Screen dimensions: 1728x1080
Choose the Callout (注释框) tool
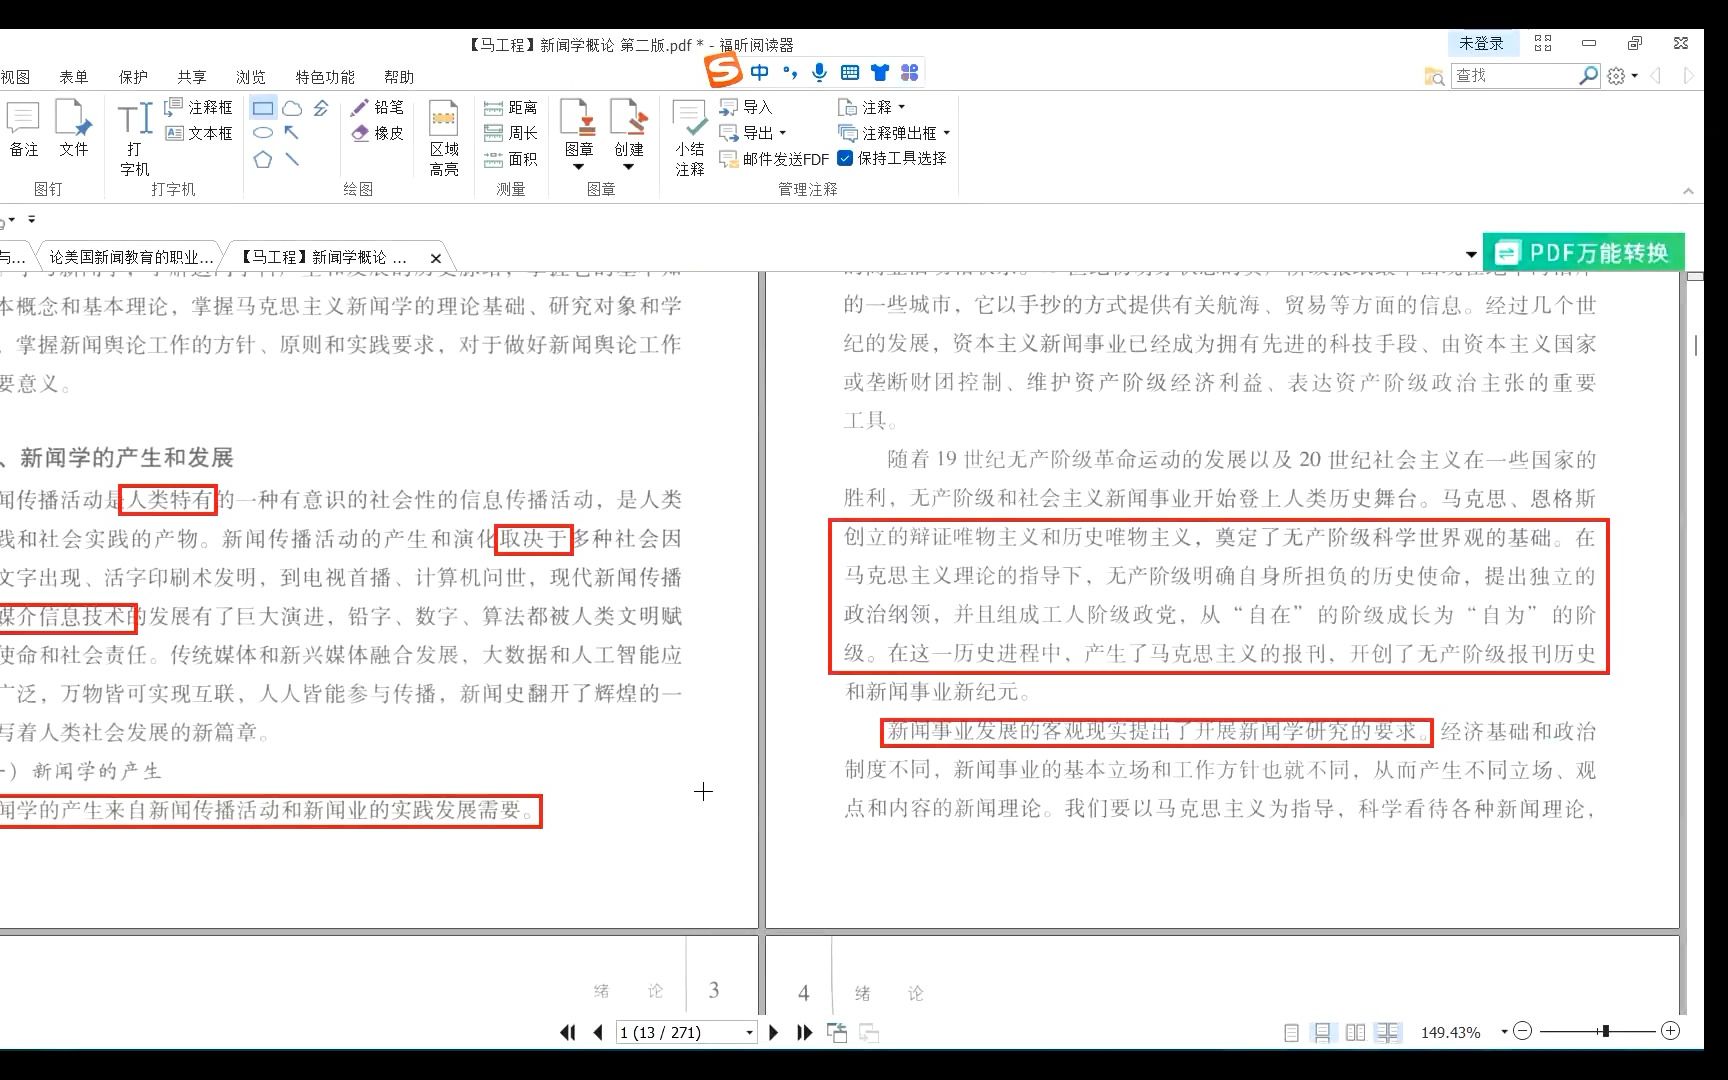click(x=198, y=107)
